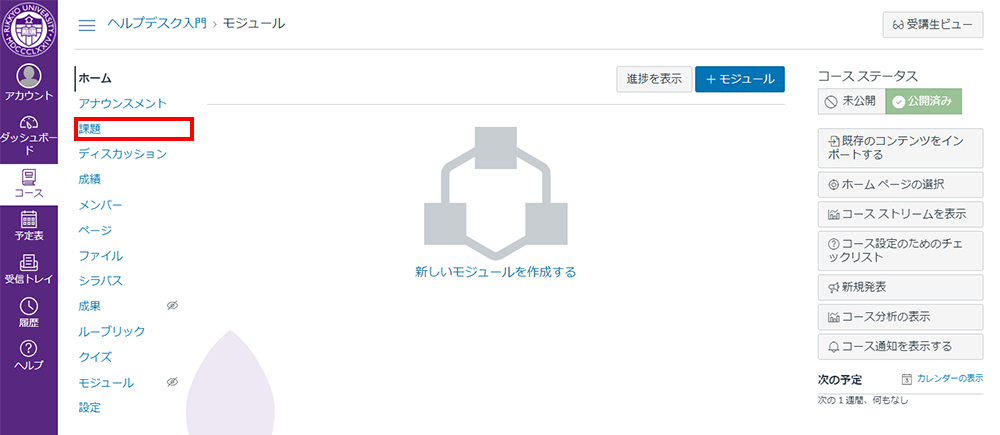Click the 新しいモジュールを作成する link

(495, 271)
